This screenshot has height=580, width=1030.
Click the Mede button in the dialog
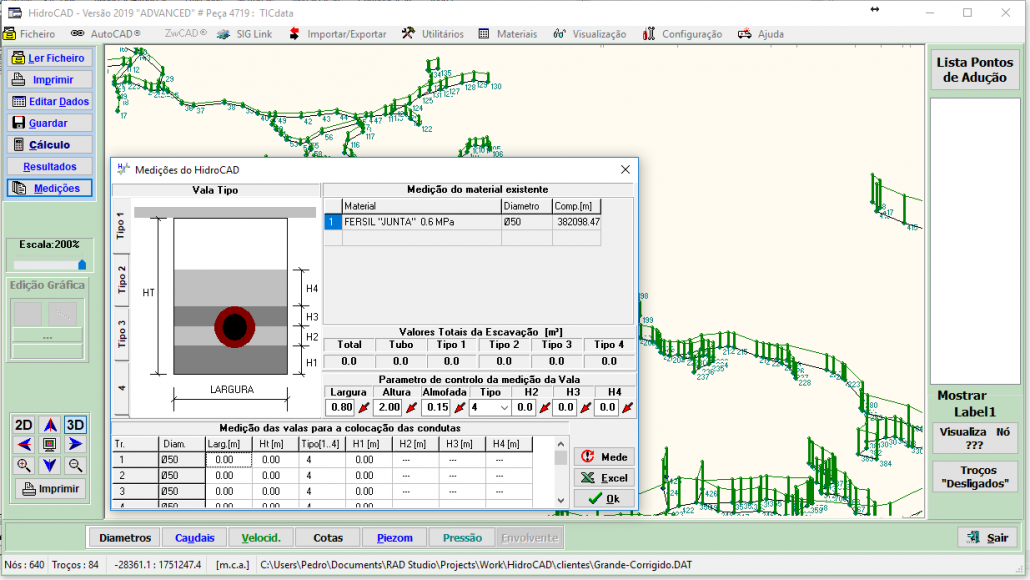tap(604, 456)
